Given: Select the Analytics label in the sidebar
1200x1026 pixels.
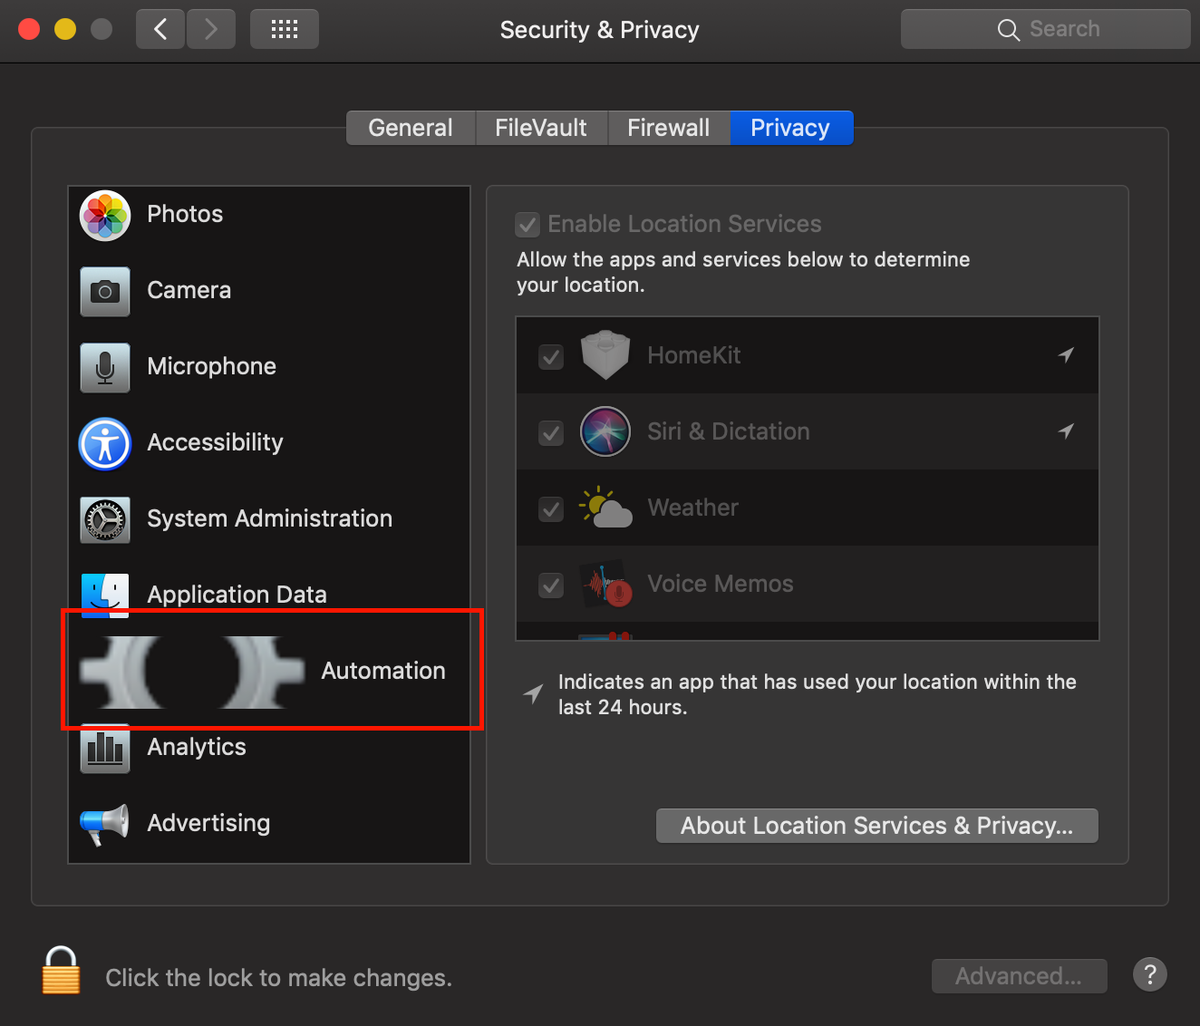Looking at the screenshot, I should [x=197, y=747].
